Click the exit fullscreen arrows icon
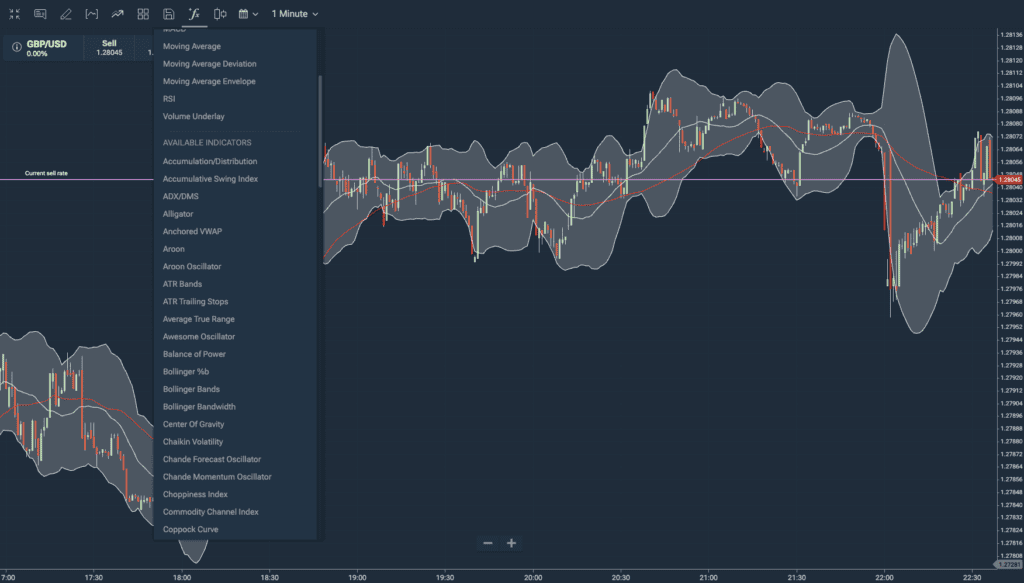The width and height of the screenshot is (1024, 583). pos(14,14)
